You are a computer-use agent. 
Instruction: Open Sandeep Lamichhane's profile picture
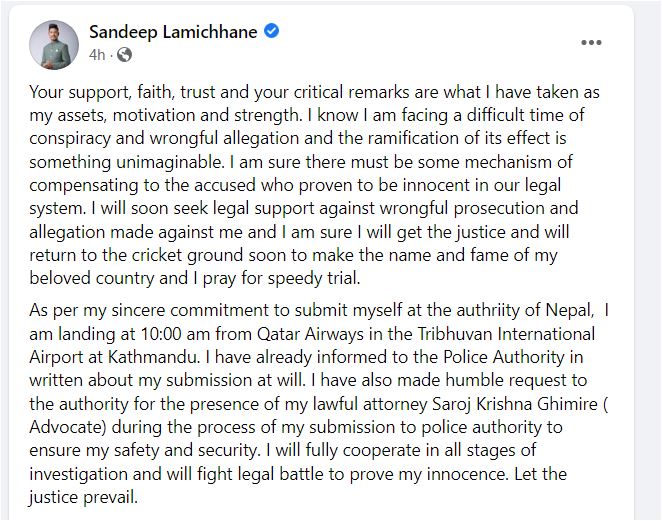[54, 44]
